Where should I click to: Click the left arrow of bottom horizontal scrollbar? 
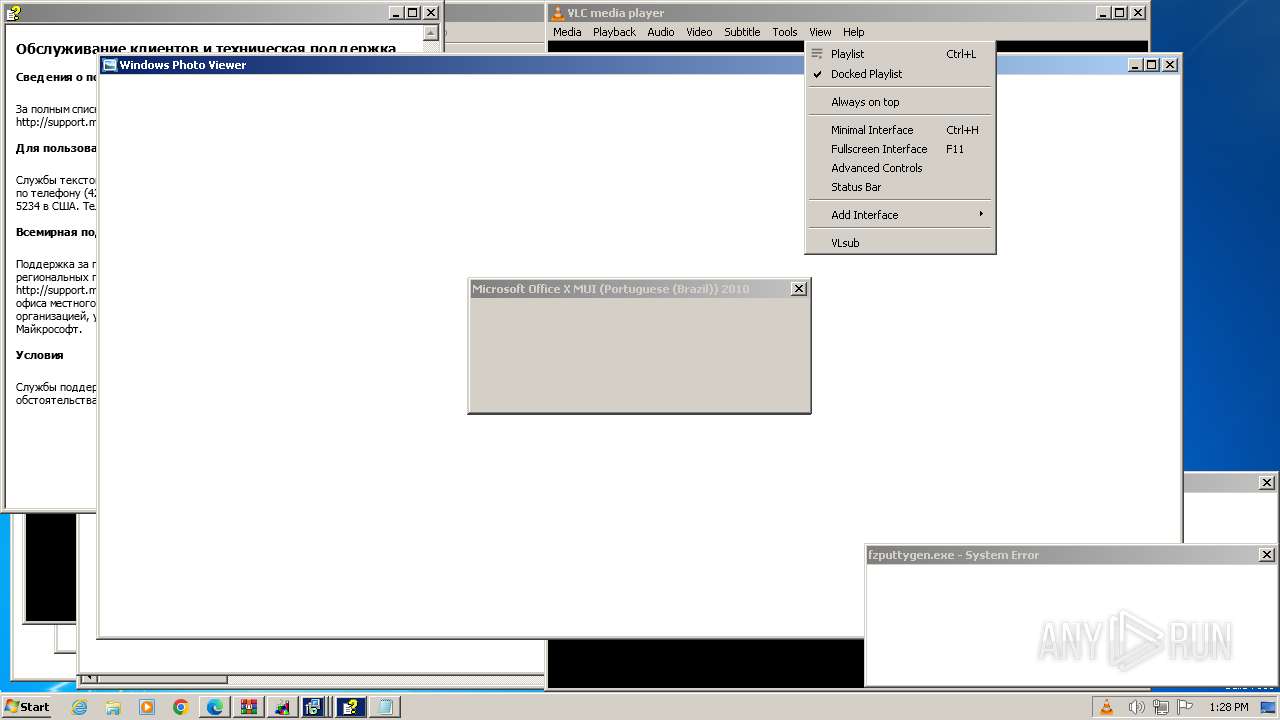click(x=88, y=679)
